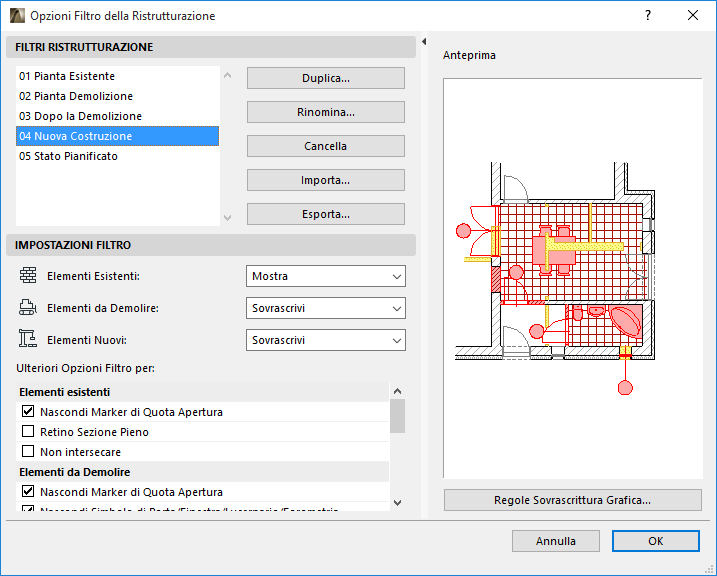The image size is (717, 576).
Task: Click the Ulteriori Opzioni Filtro per label
Action: (x=86, y=368)
